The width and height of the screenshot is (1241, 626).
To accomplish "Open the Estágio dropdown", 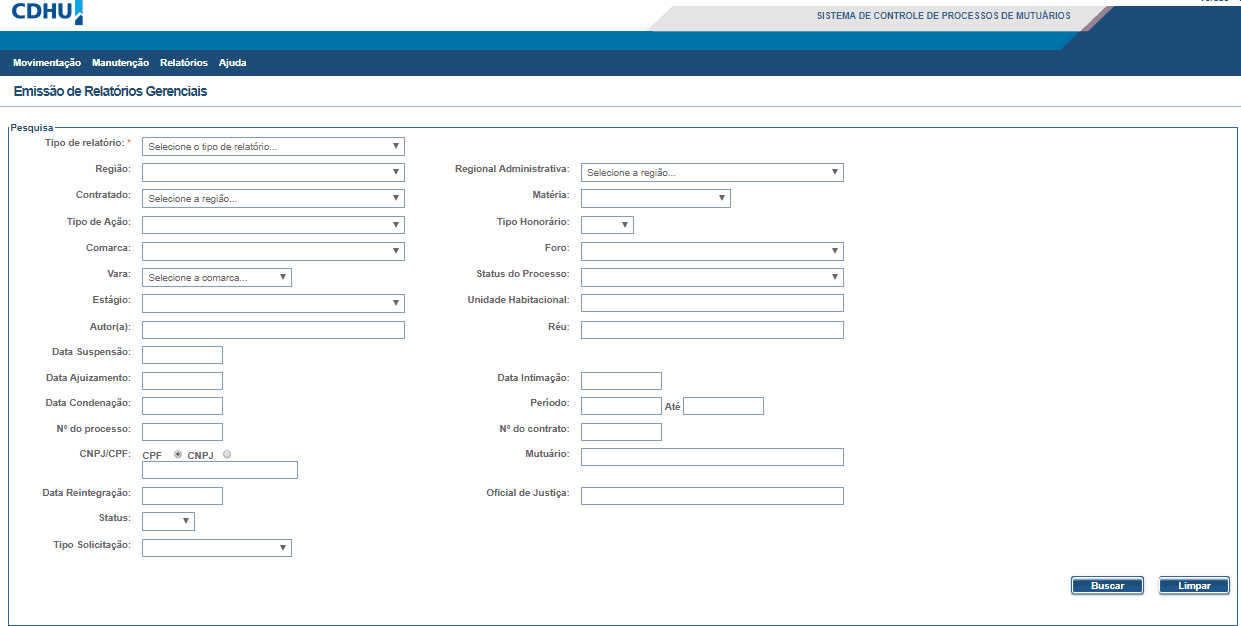I will (x=273, y=303).
